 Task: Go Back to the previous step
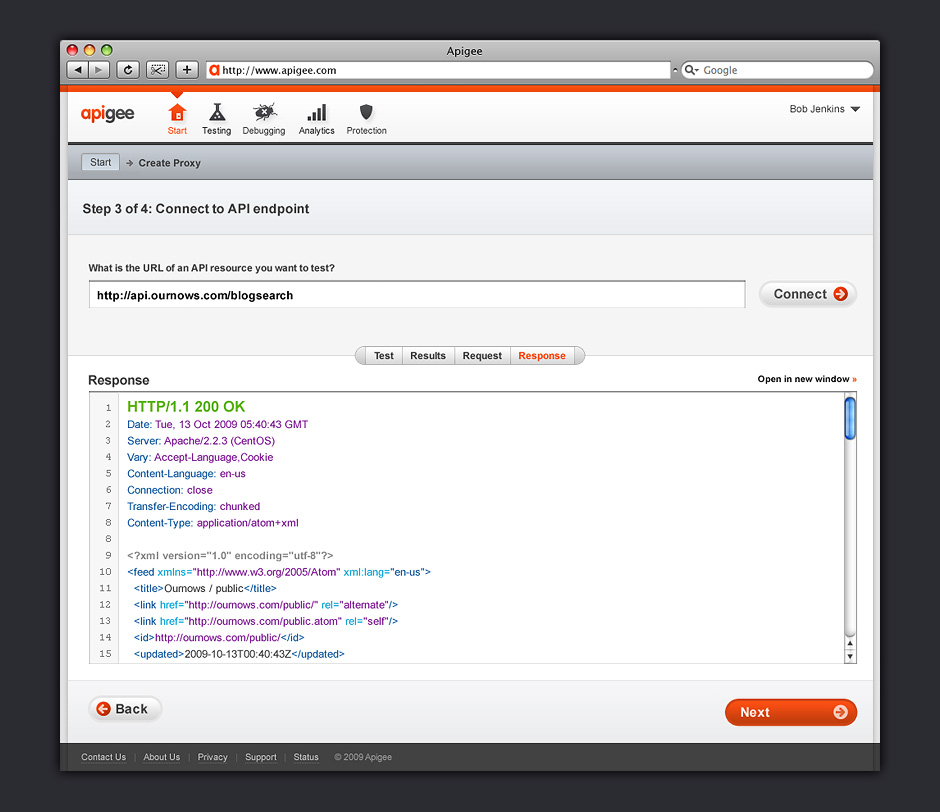tap(125, 709)
